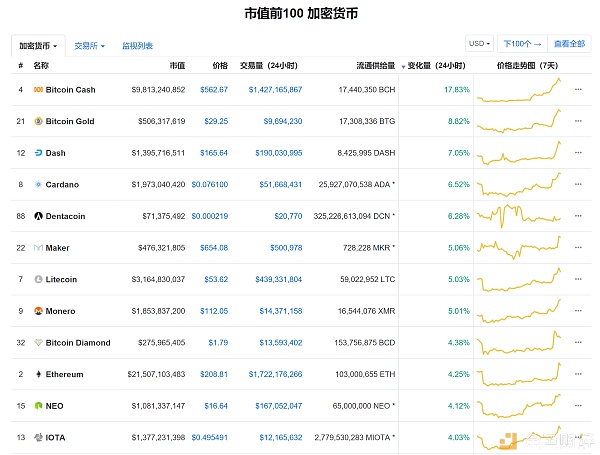View Dentacoin 7-day price chart
Image resolution: width=600 pixels, height=455 pixels.
(x=519, y=216)
